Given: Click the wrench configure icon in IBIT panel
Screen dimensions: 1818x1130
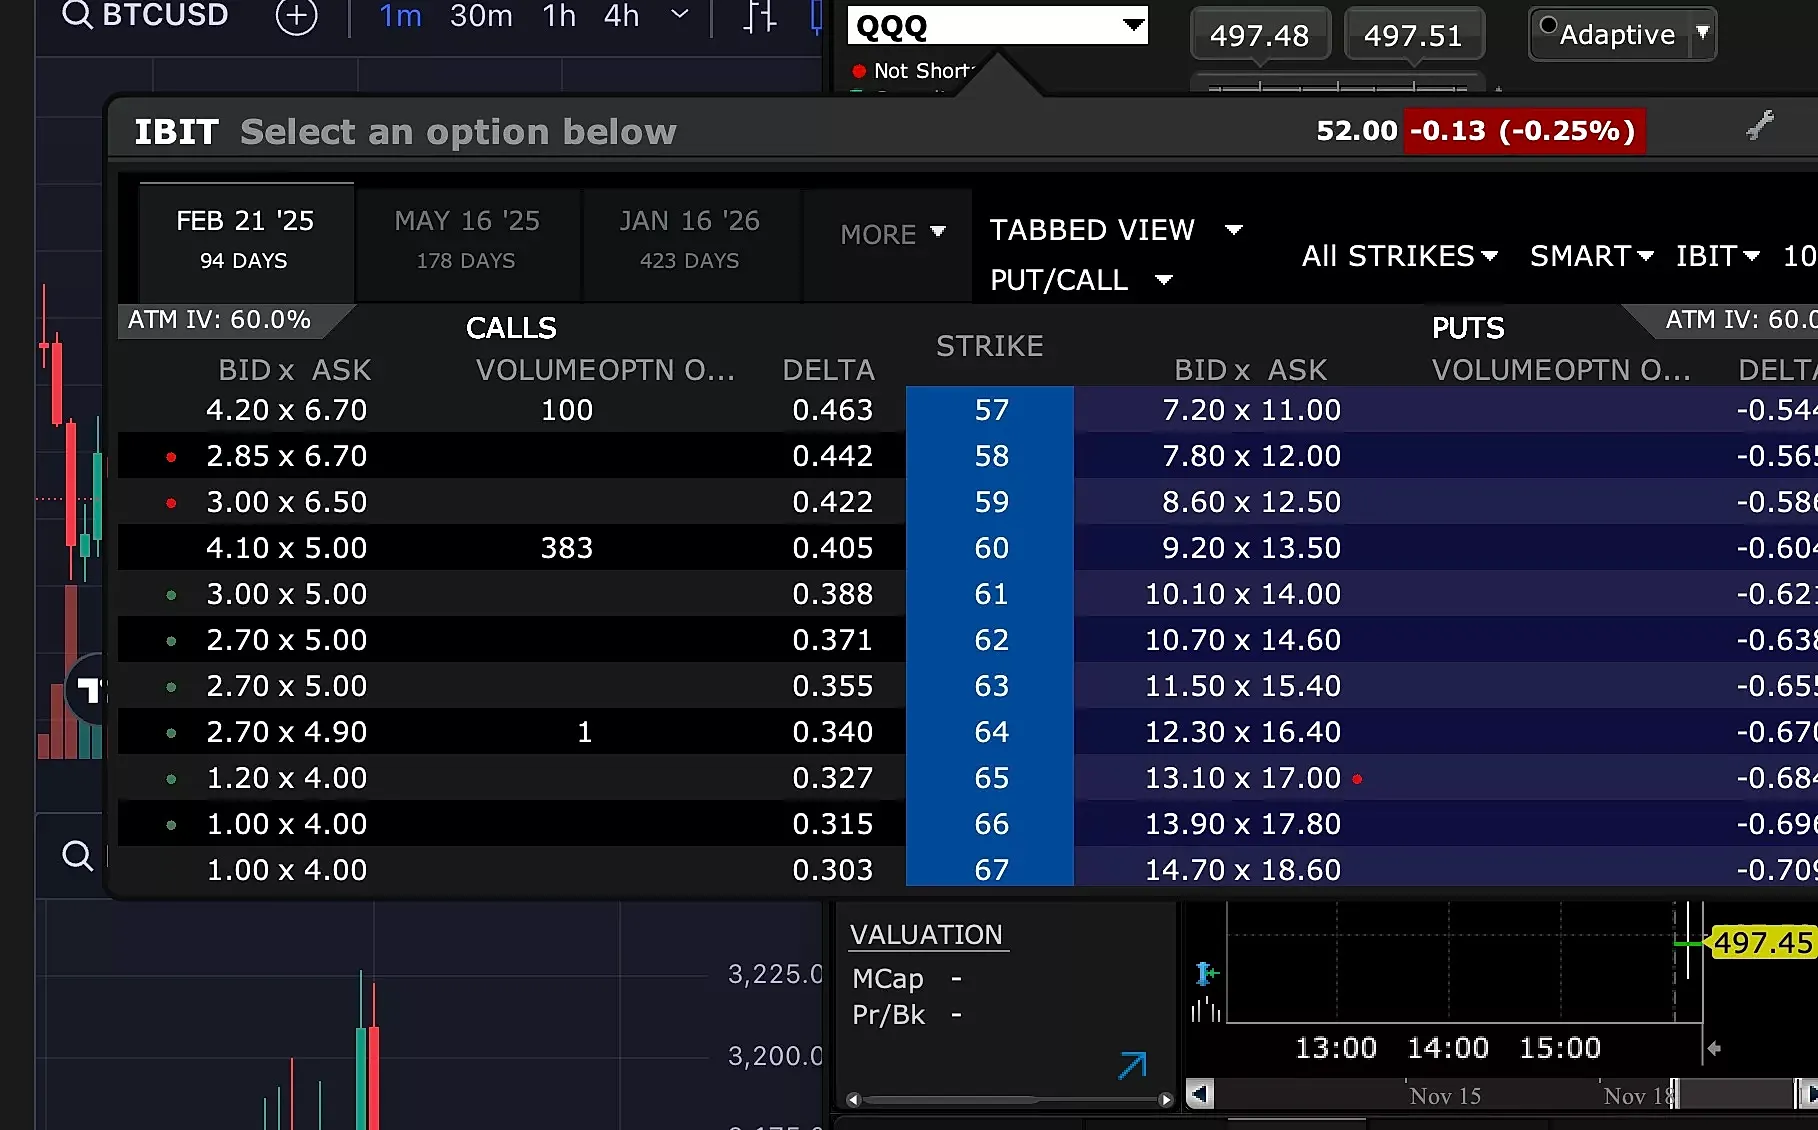Looking at the screenshot, I should pos(1759,125).
